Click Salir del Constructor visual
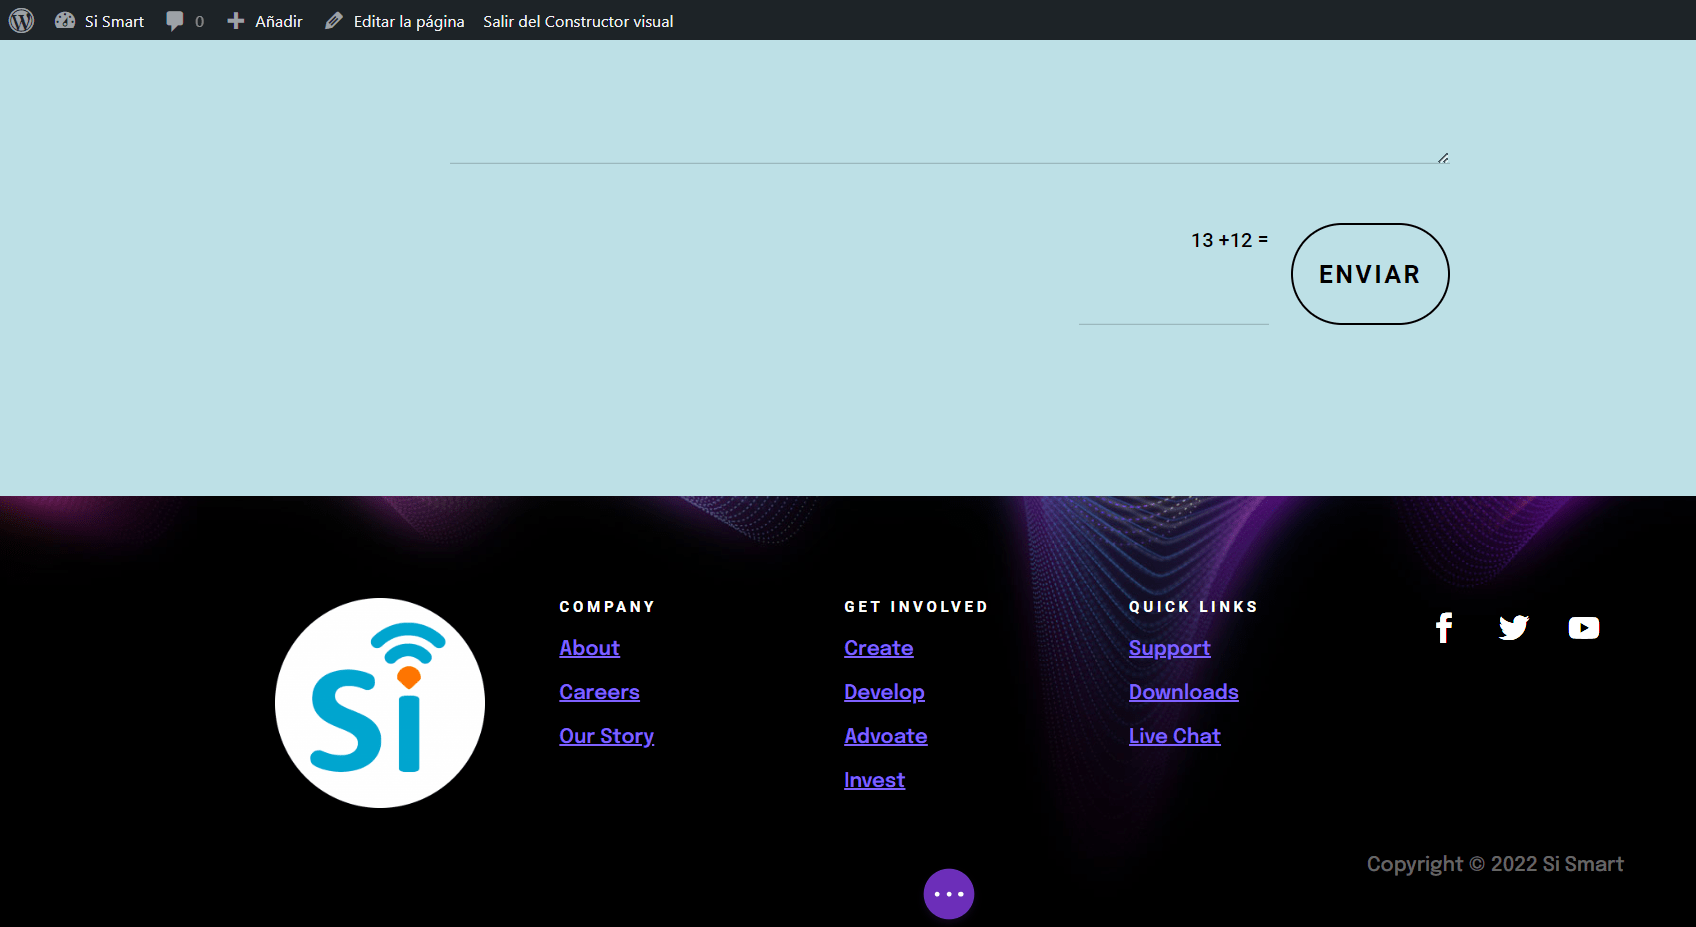Image resolution: width=1696 pixels, height=927 pixels. click(x=578, y=21)
